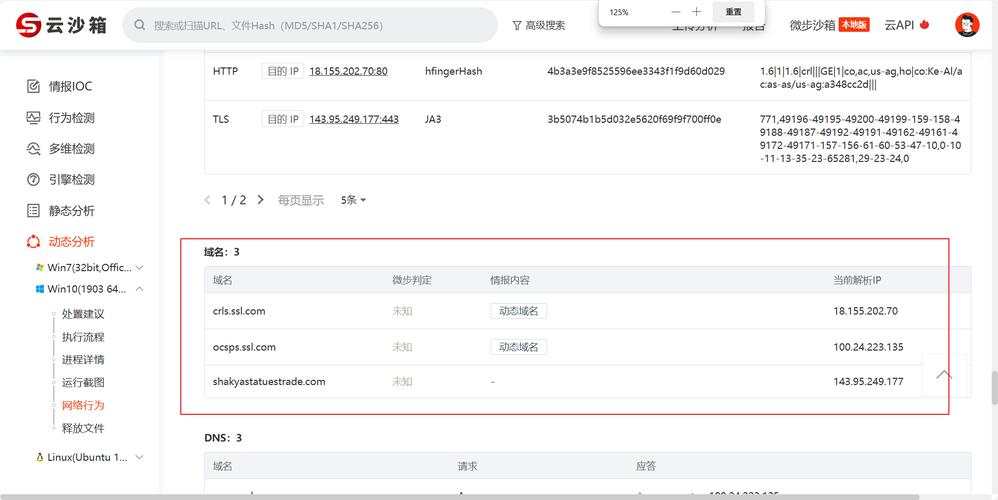This screenshot has width=998, height=500.
Task: Open 高级搜索 advanced search filter
Action: point(538,25)
